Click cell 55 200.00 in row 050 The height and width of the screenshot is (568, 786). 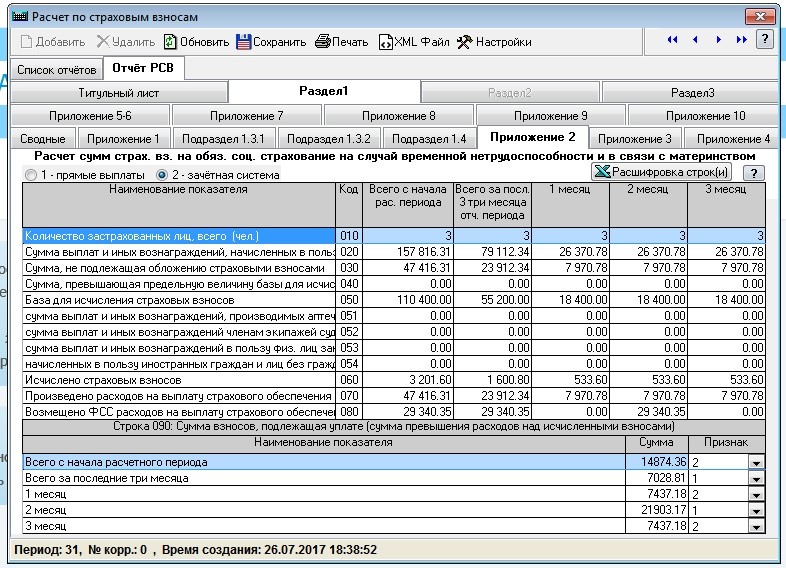(492, 300)
